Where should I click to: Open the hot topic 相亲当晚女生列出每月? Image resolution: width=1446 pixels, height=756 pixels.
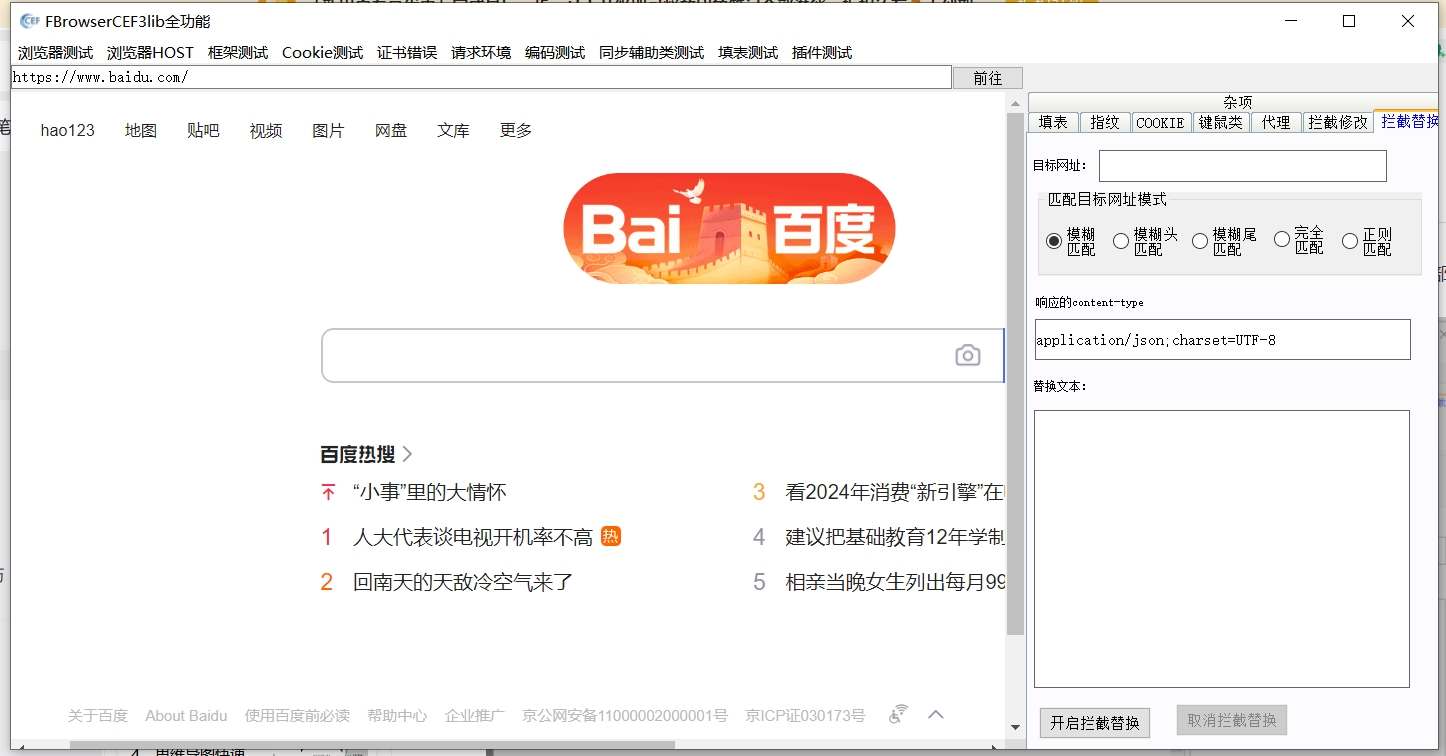(x=895, y=582)
